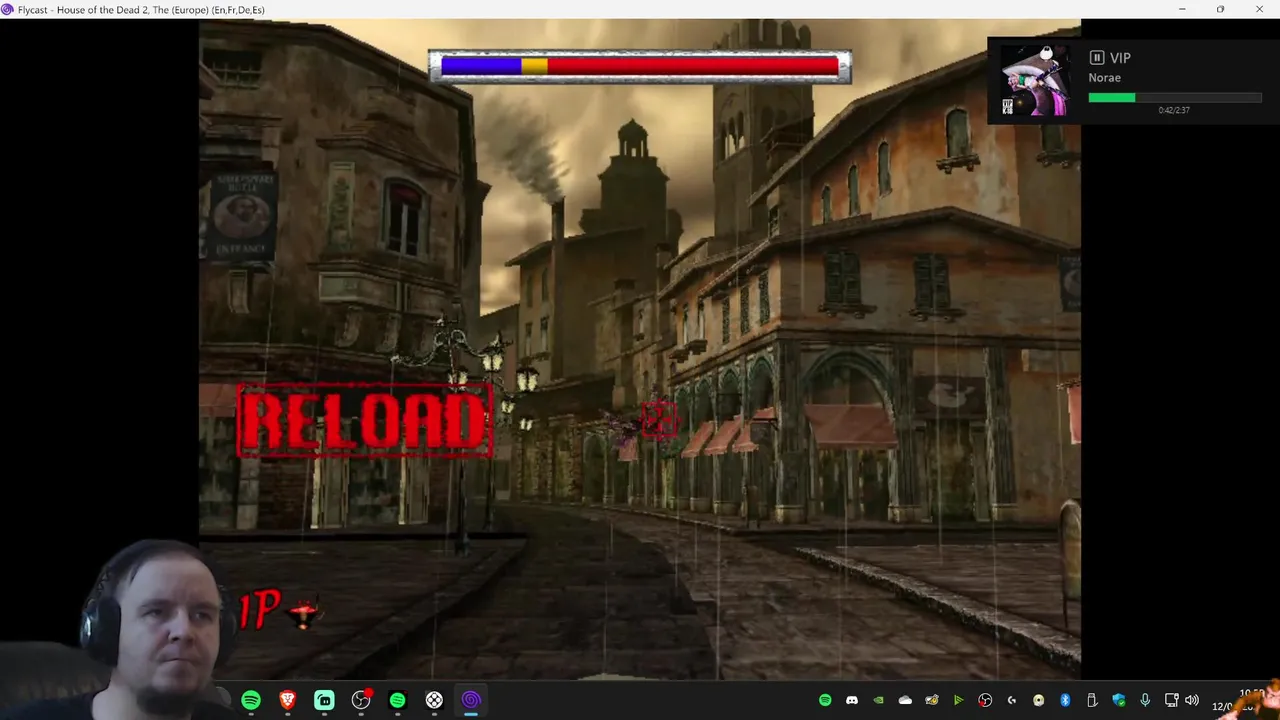Click the microphone tray icon
The height and width of the screenshot is (720, 1280).
tap(1145, 701)
